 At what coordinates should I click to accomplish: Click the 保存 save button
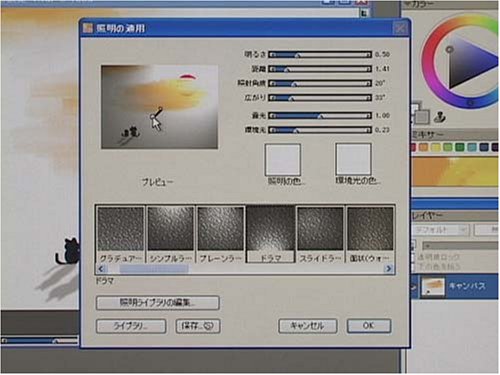[x=198, y=326]
